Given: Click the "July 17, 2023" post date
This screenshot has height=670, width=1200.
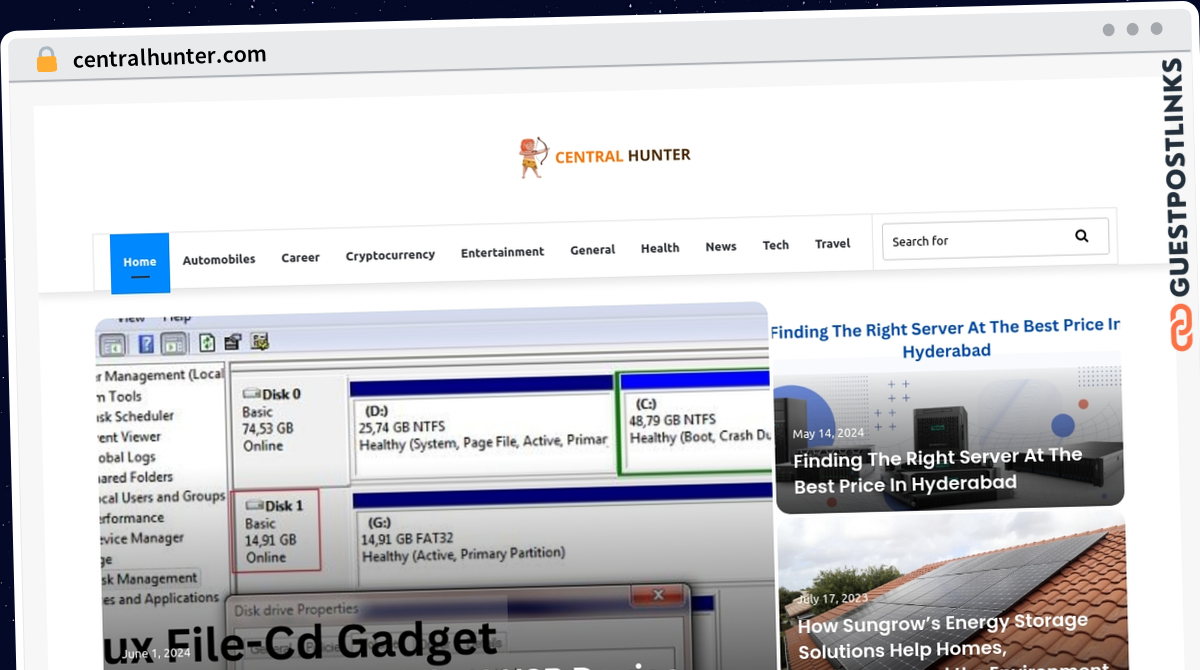Looking at the screenshot, I should click(x=831, y=600).
